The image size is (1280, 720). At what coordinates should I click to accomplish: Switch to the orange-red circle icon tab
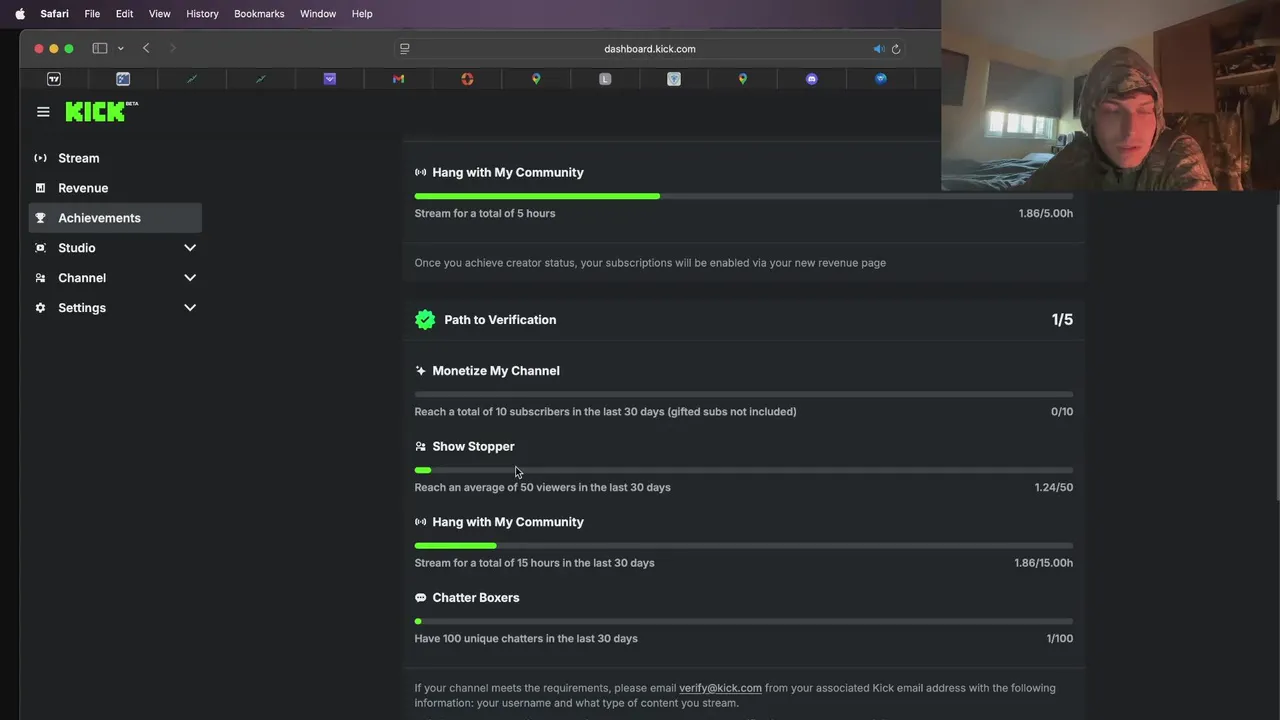click(467, 79)
